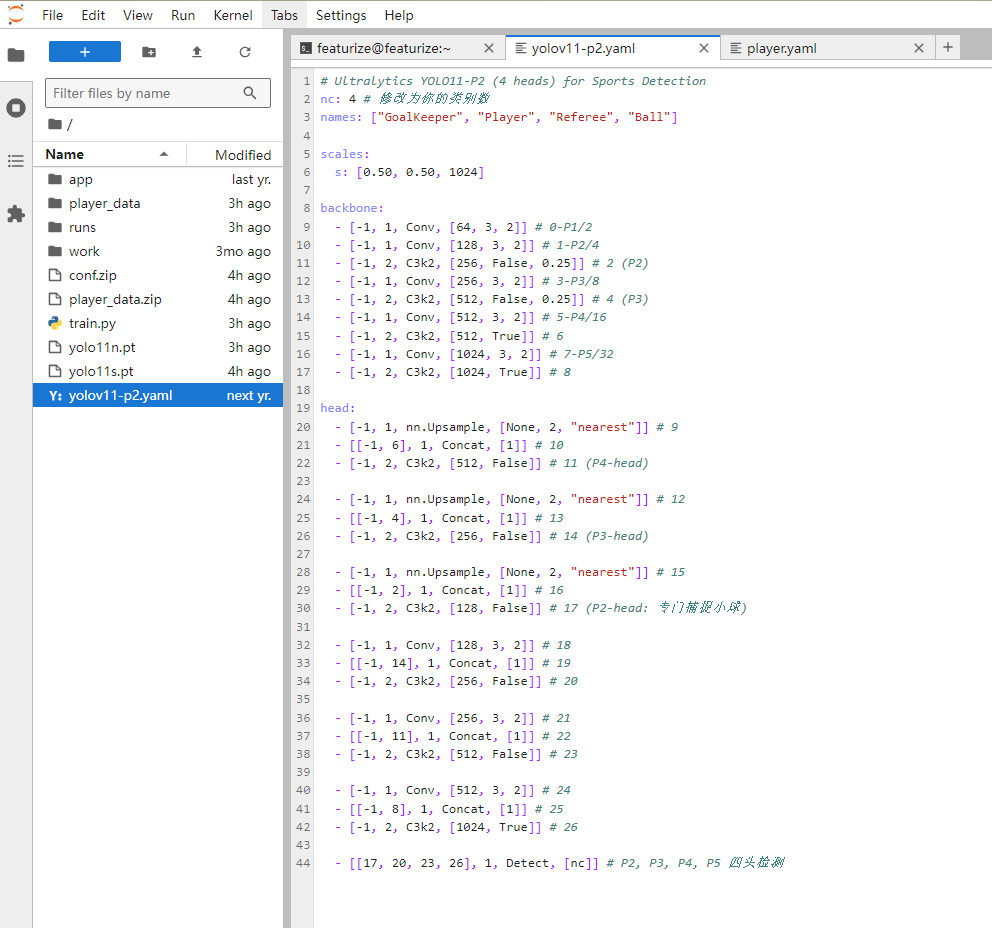Open the Extension Manager puzzle icon
This screenshot has width=992, height=928.
(16, 214)
